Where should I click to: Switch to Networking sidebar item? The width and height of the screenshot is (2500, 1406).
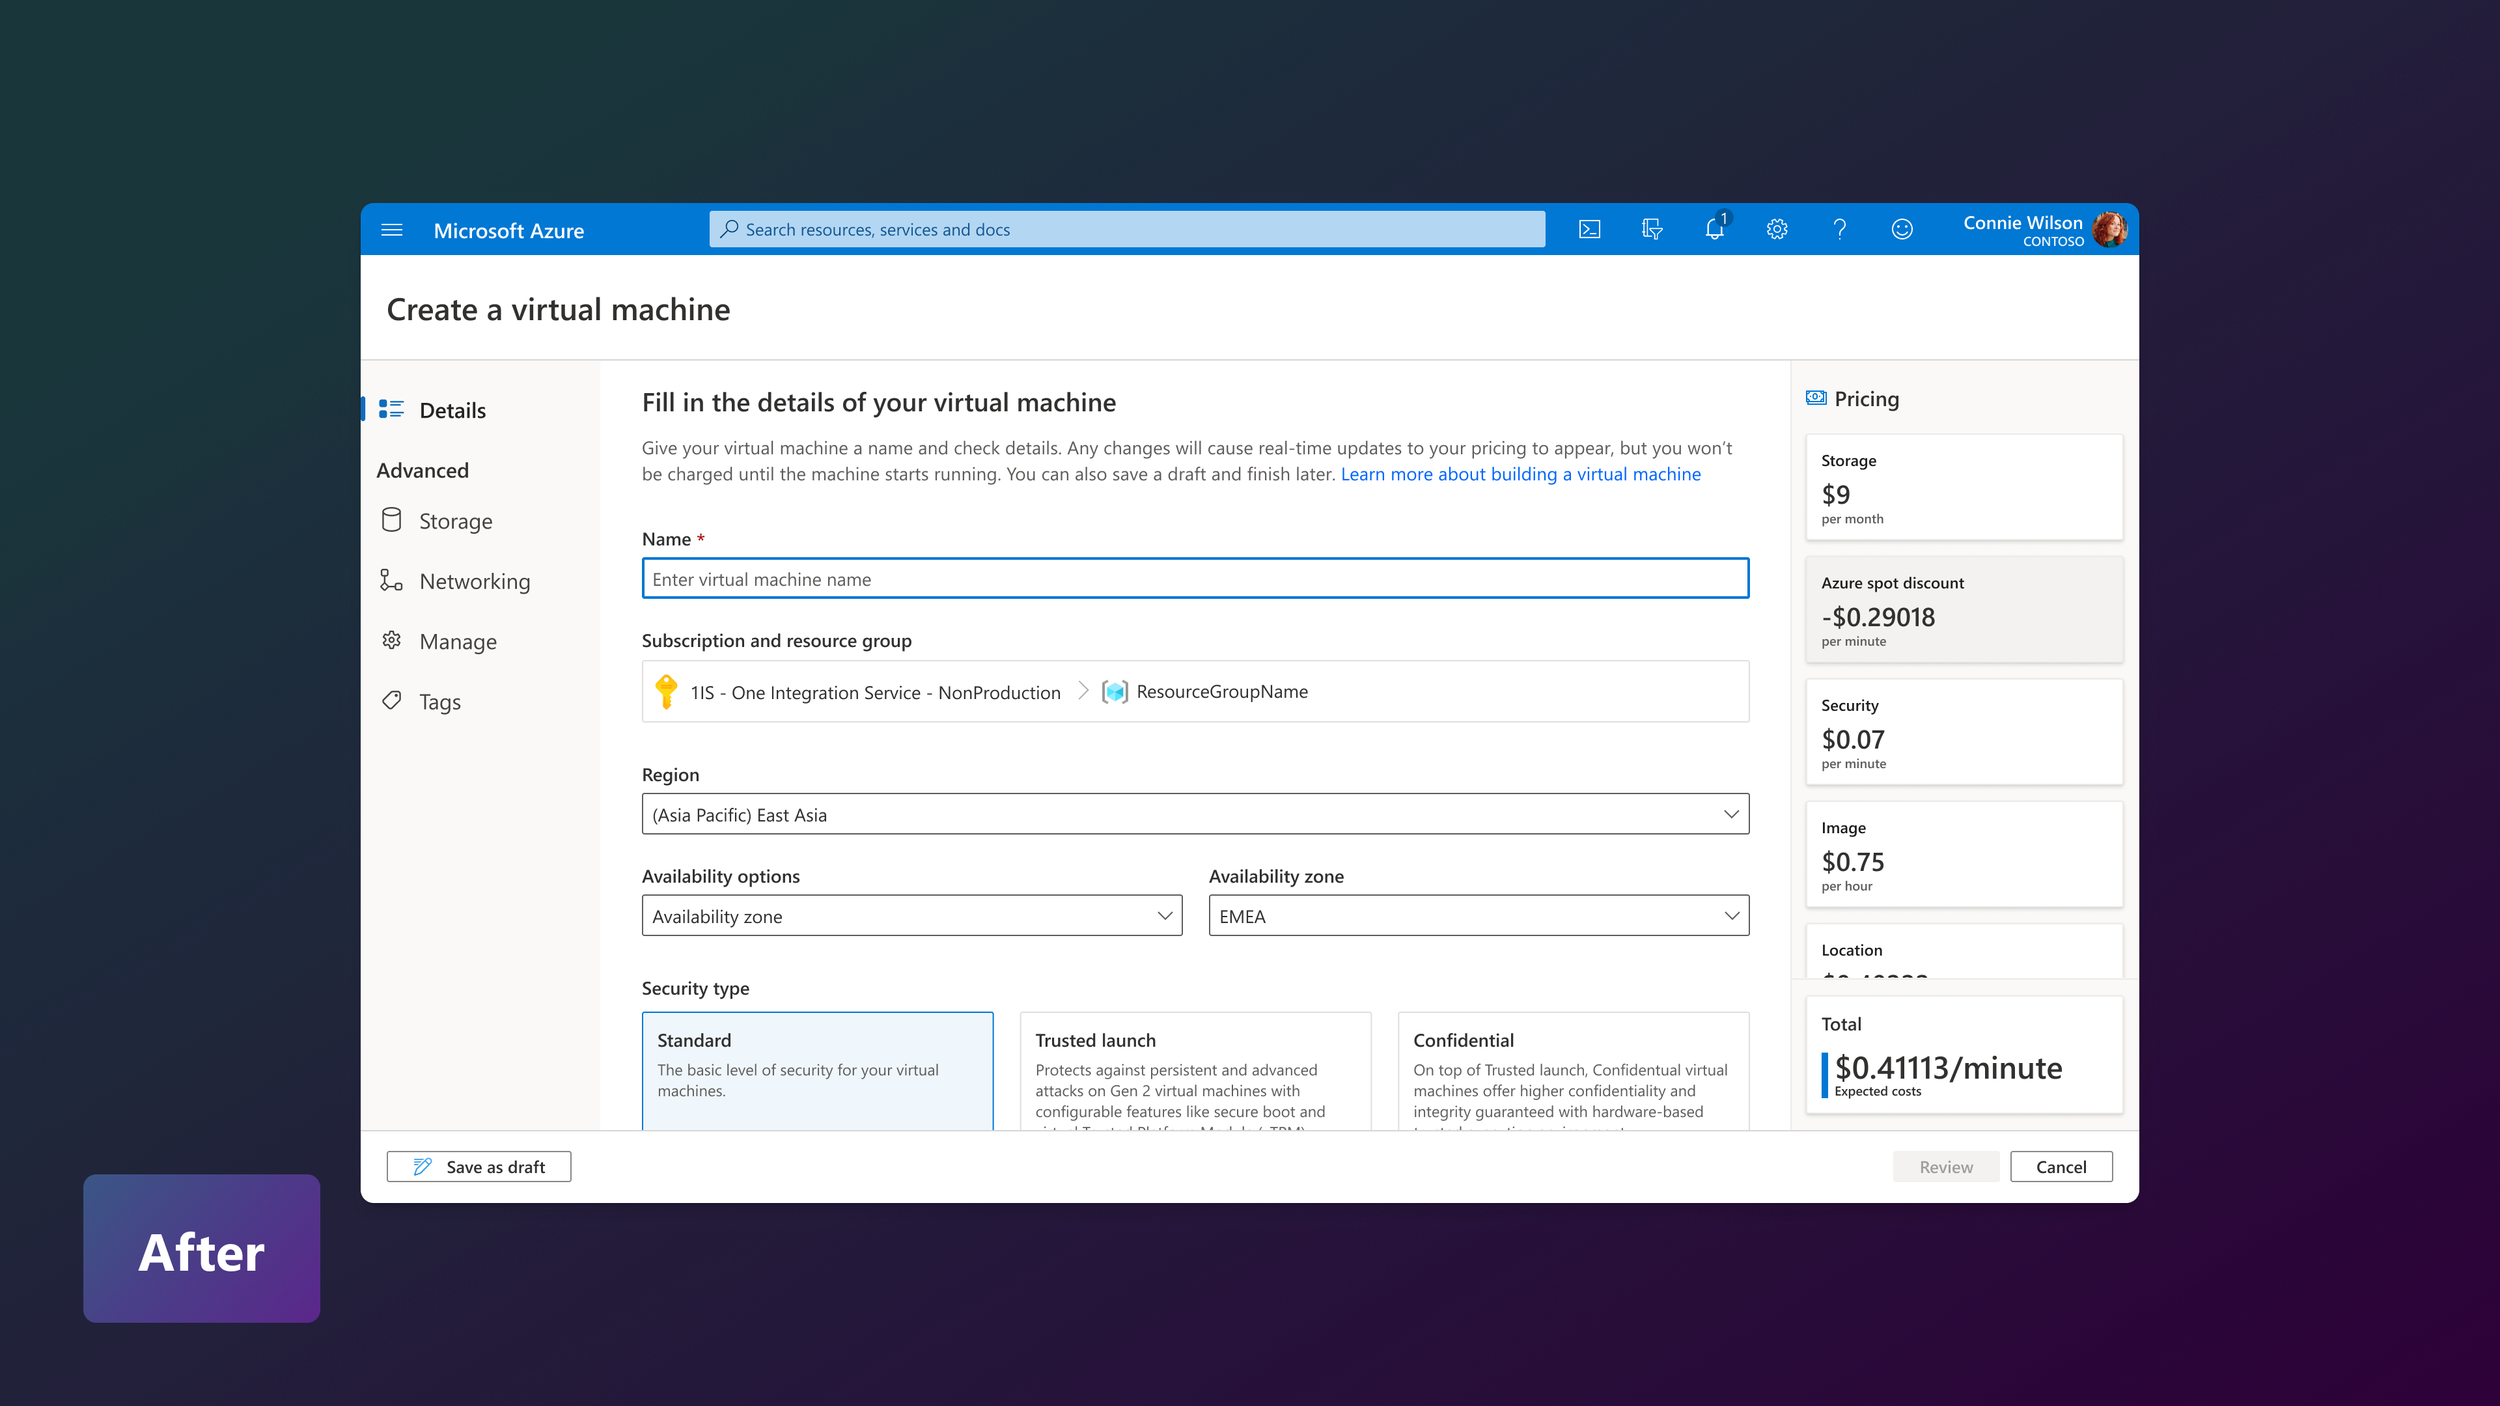coord(474,581)
